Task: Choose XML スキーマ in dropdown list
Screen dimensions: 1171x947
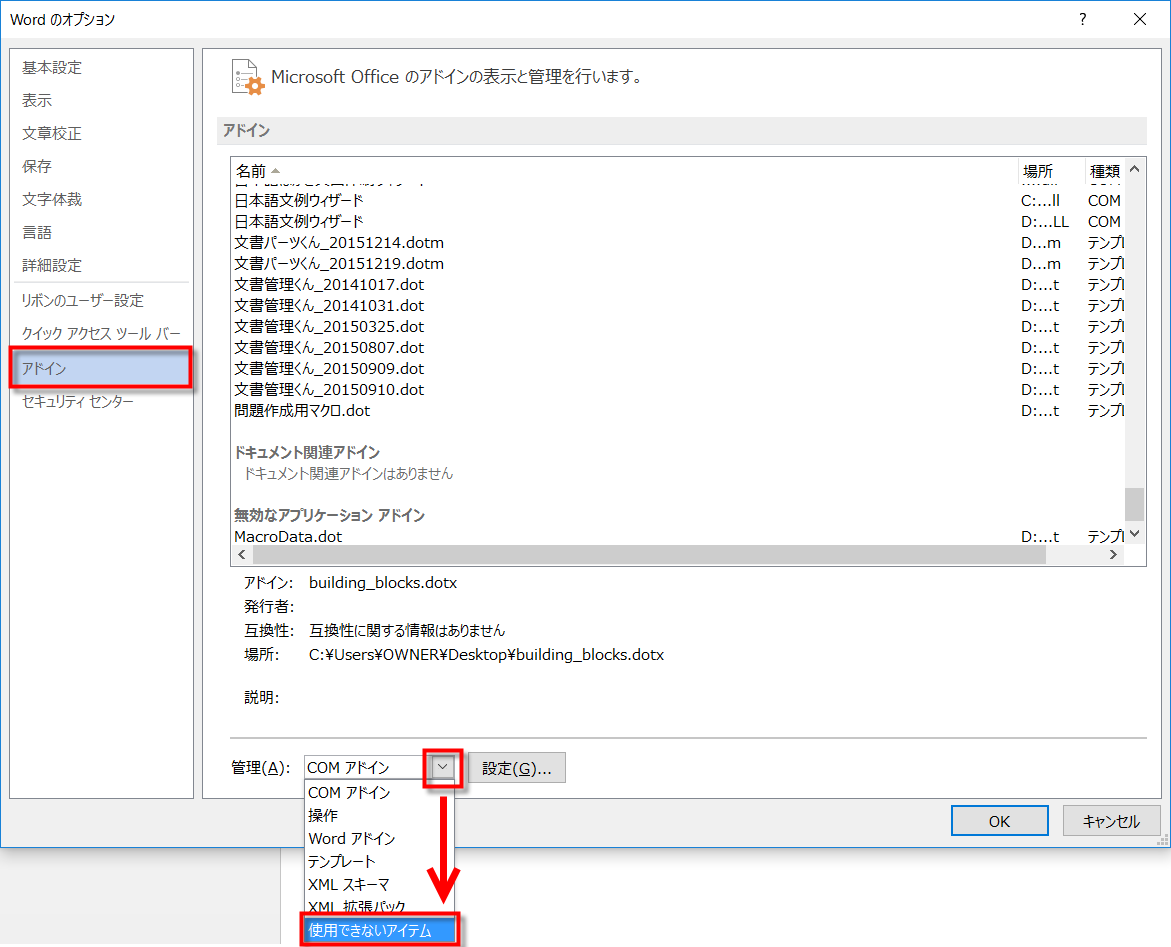Action: click(349, 885)
